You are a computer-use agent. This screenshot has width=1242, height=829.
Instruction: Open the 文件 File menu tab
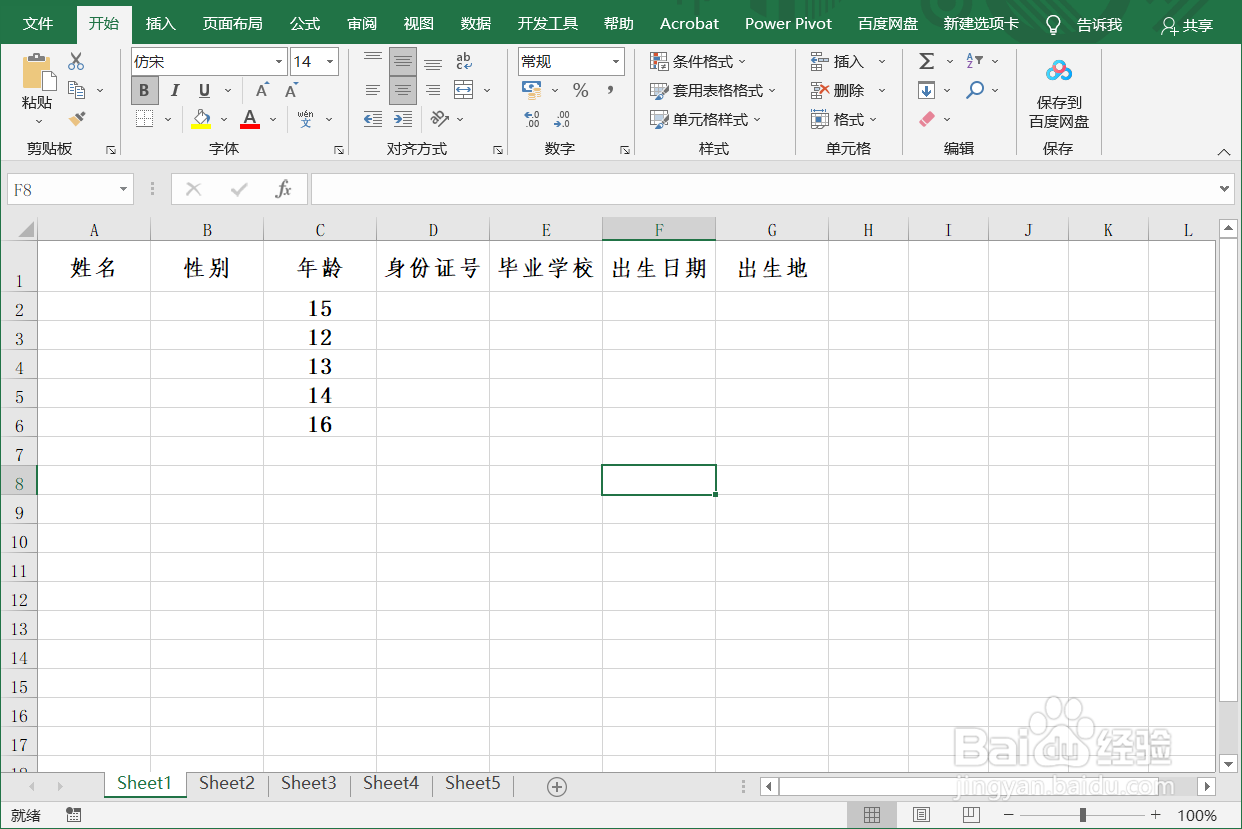(x=38, y=24)
